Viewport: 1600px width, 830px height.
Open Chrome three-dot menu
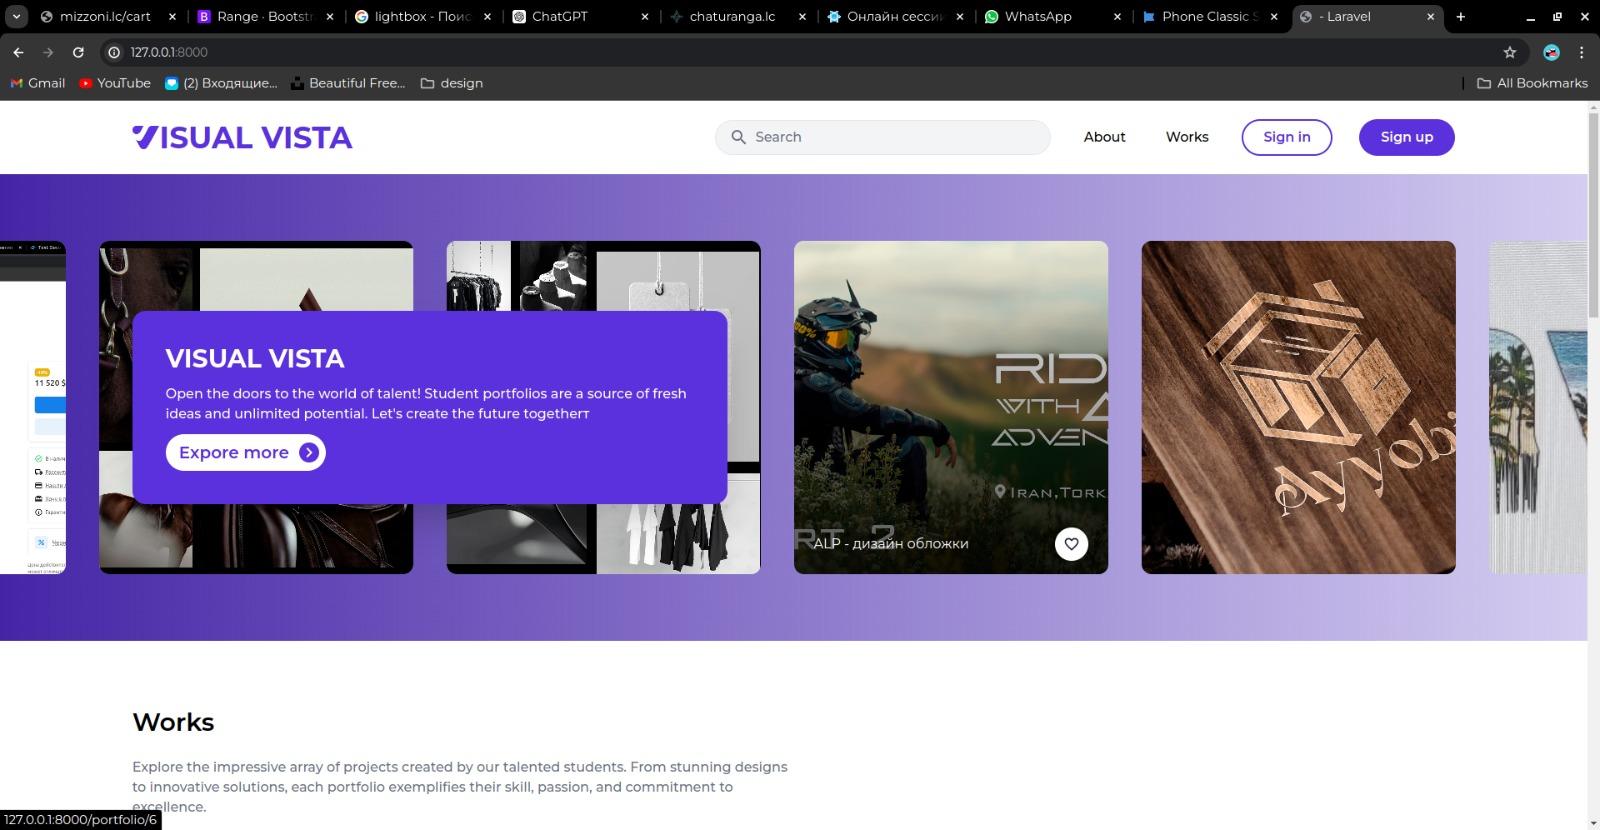point(1581,52)
